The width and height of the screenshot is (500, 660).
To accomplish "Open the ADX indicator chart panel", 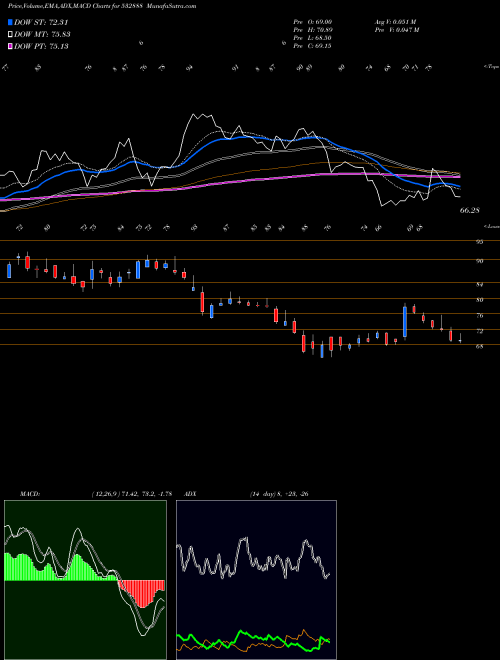I will 256,580.
